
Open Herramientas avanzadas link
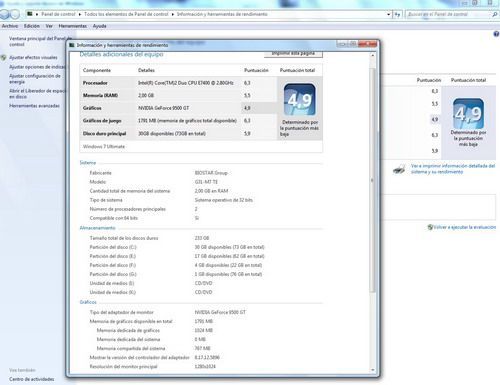34,106
